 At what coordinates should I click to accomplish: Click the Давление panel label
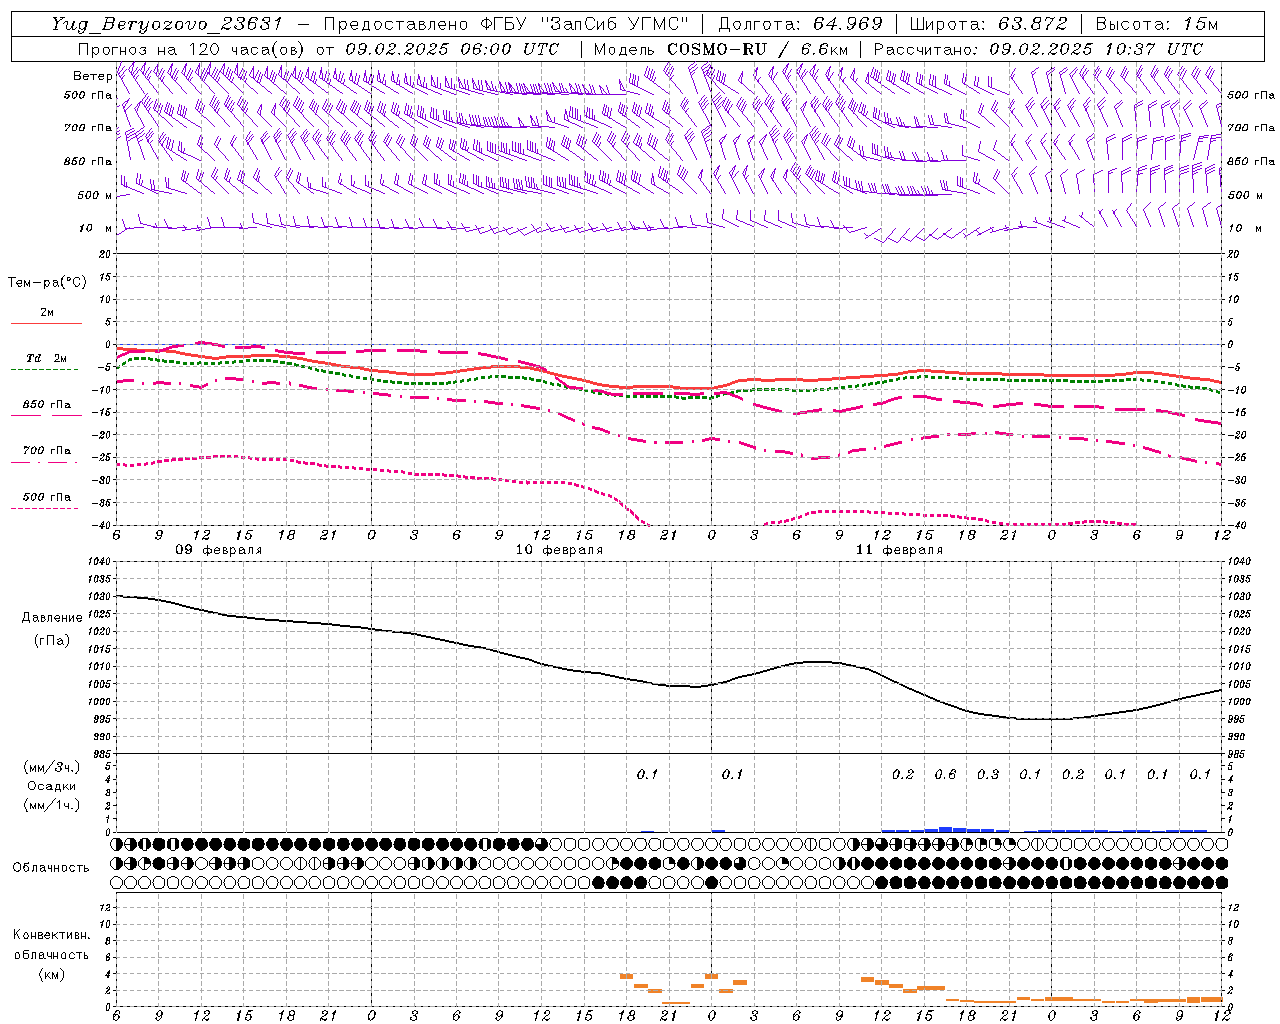pyautogui.click(x=52, y=618)
